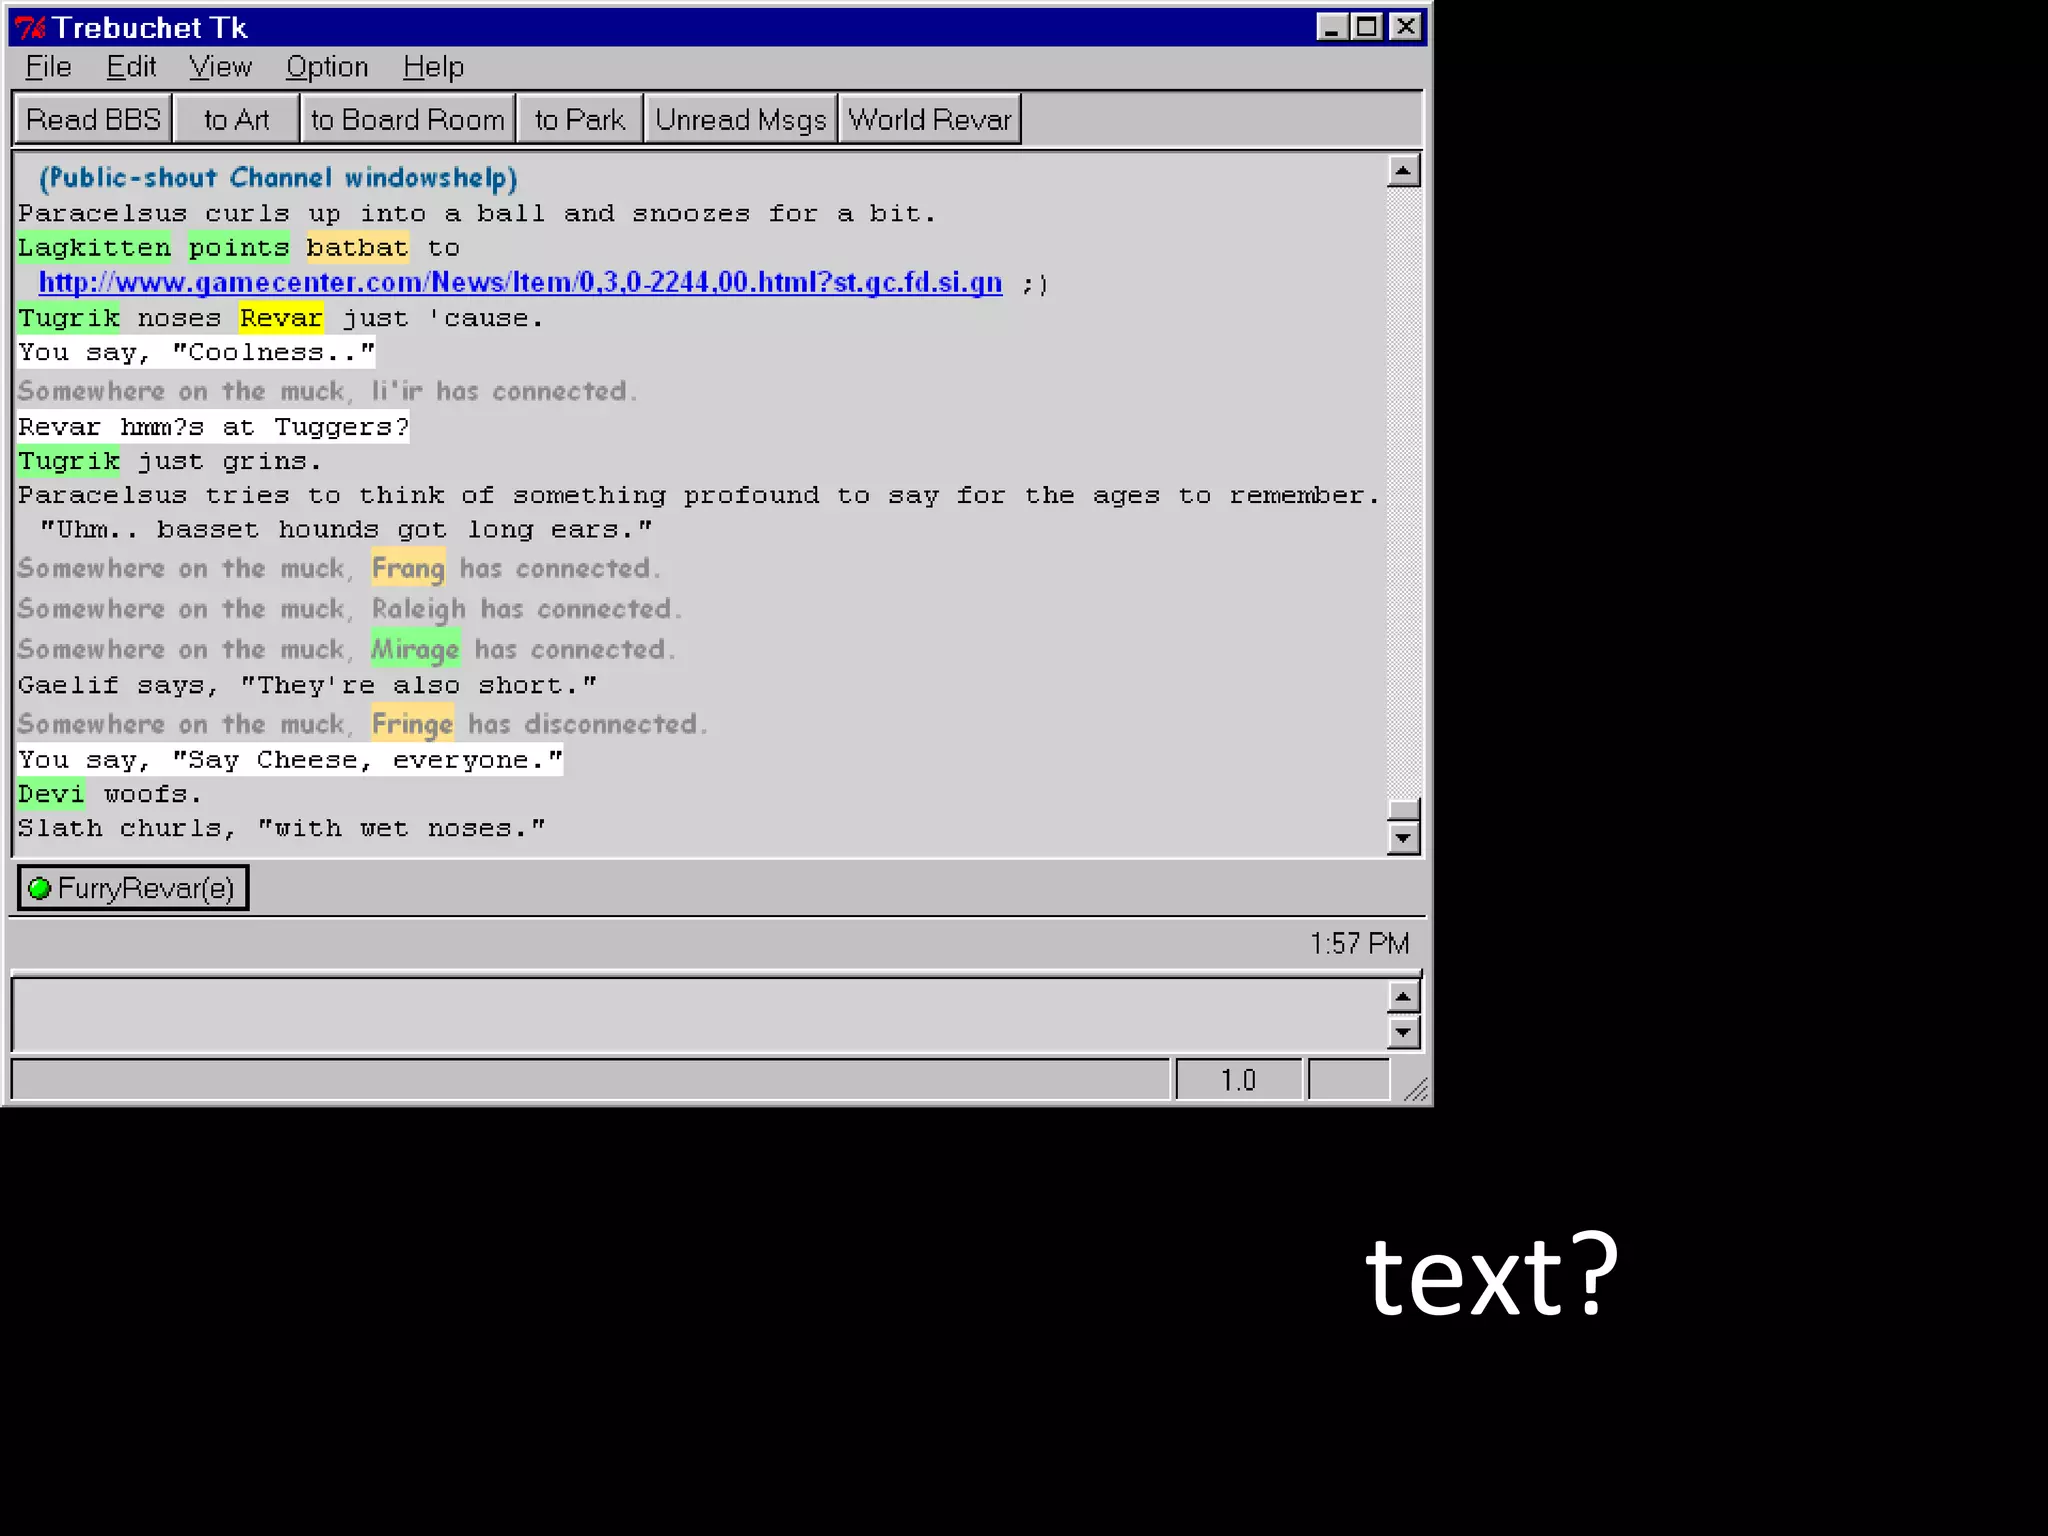
Task: Click the line 'You say, "Coolness.."'
Action: [196, 352]
